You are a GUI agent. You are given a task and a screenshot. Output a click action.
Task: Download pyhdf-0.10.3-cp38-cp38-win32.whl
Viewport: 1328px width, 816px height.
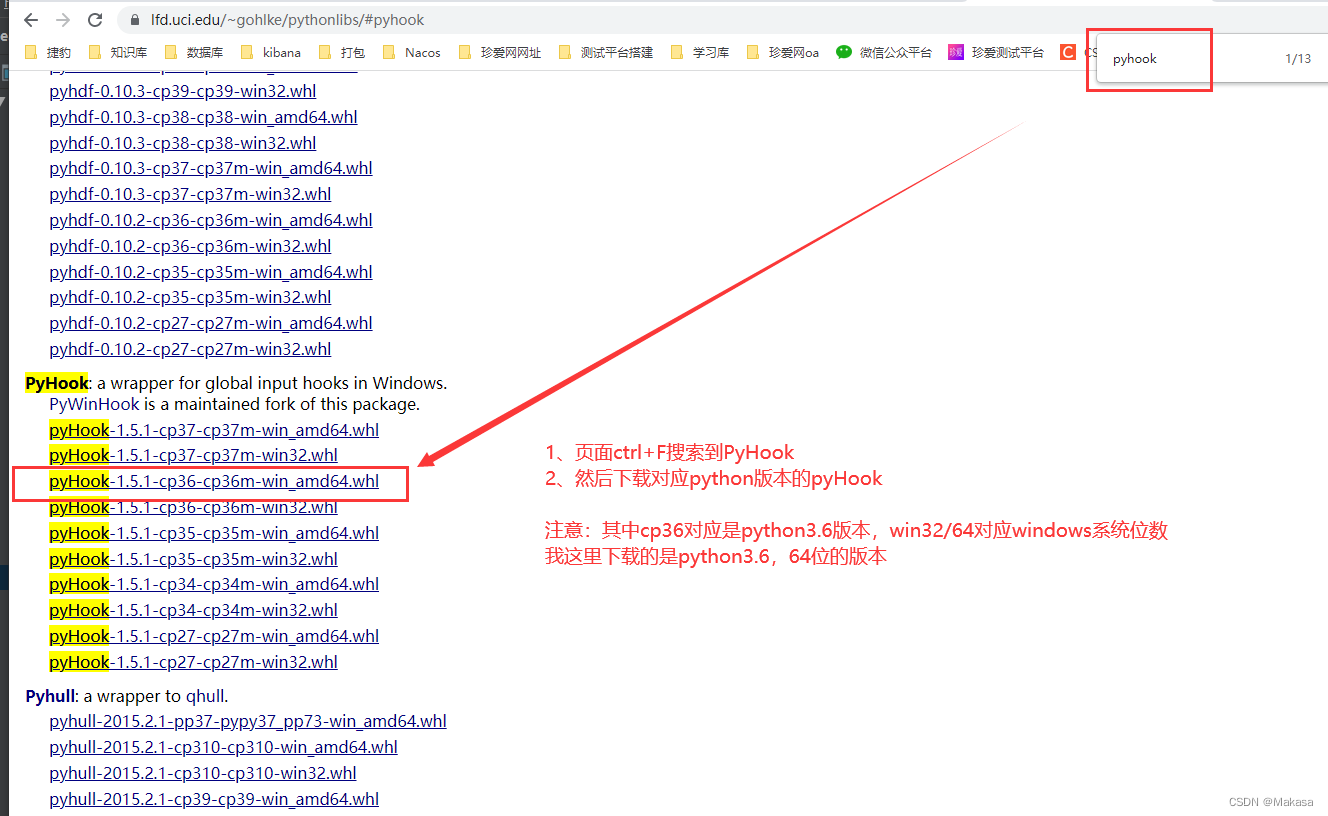pyautogui.click(x=183, y=143)
